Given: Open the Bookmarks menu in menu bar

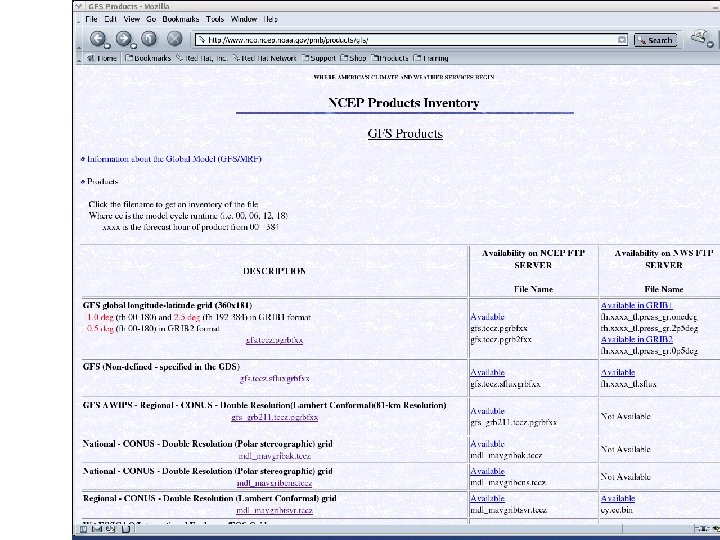Looking at the screenshot, I should pos(180,19).
